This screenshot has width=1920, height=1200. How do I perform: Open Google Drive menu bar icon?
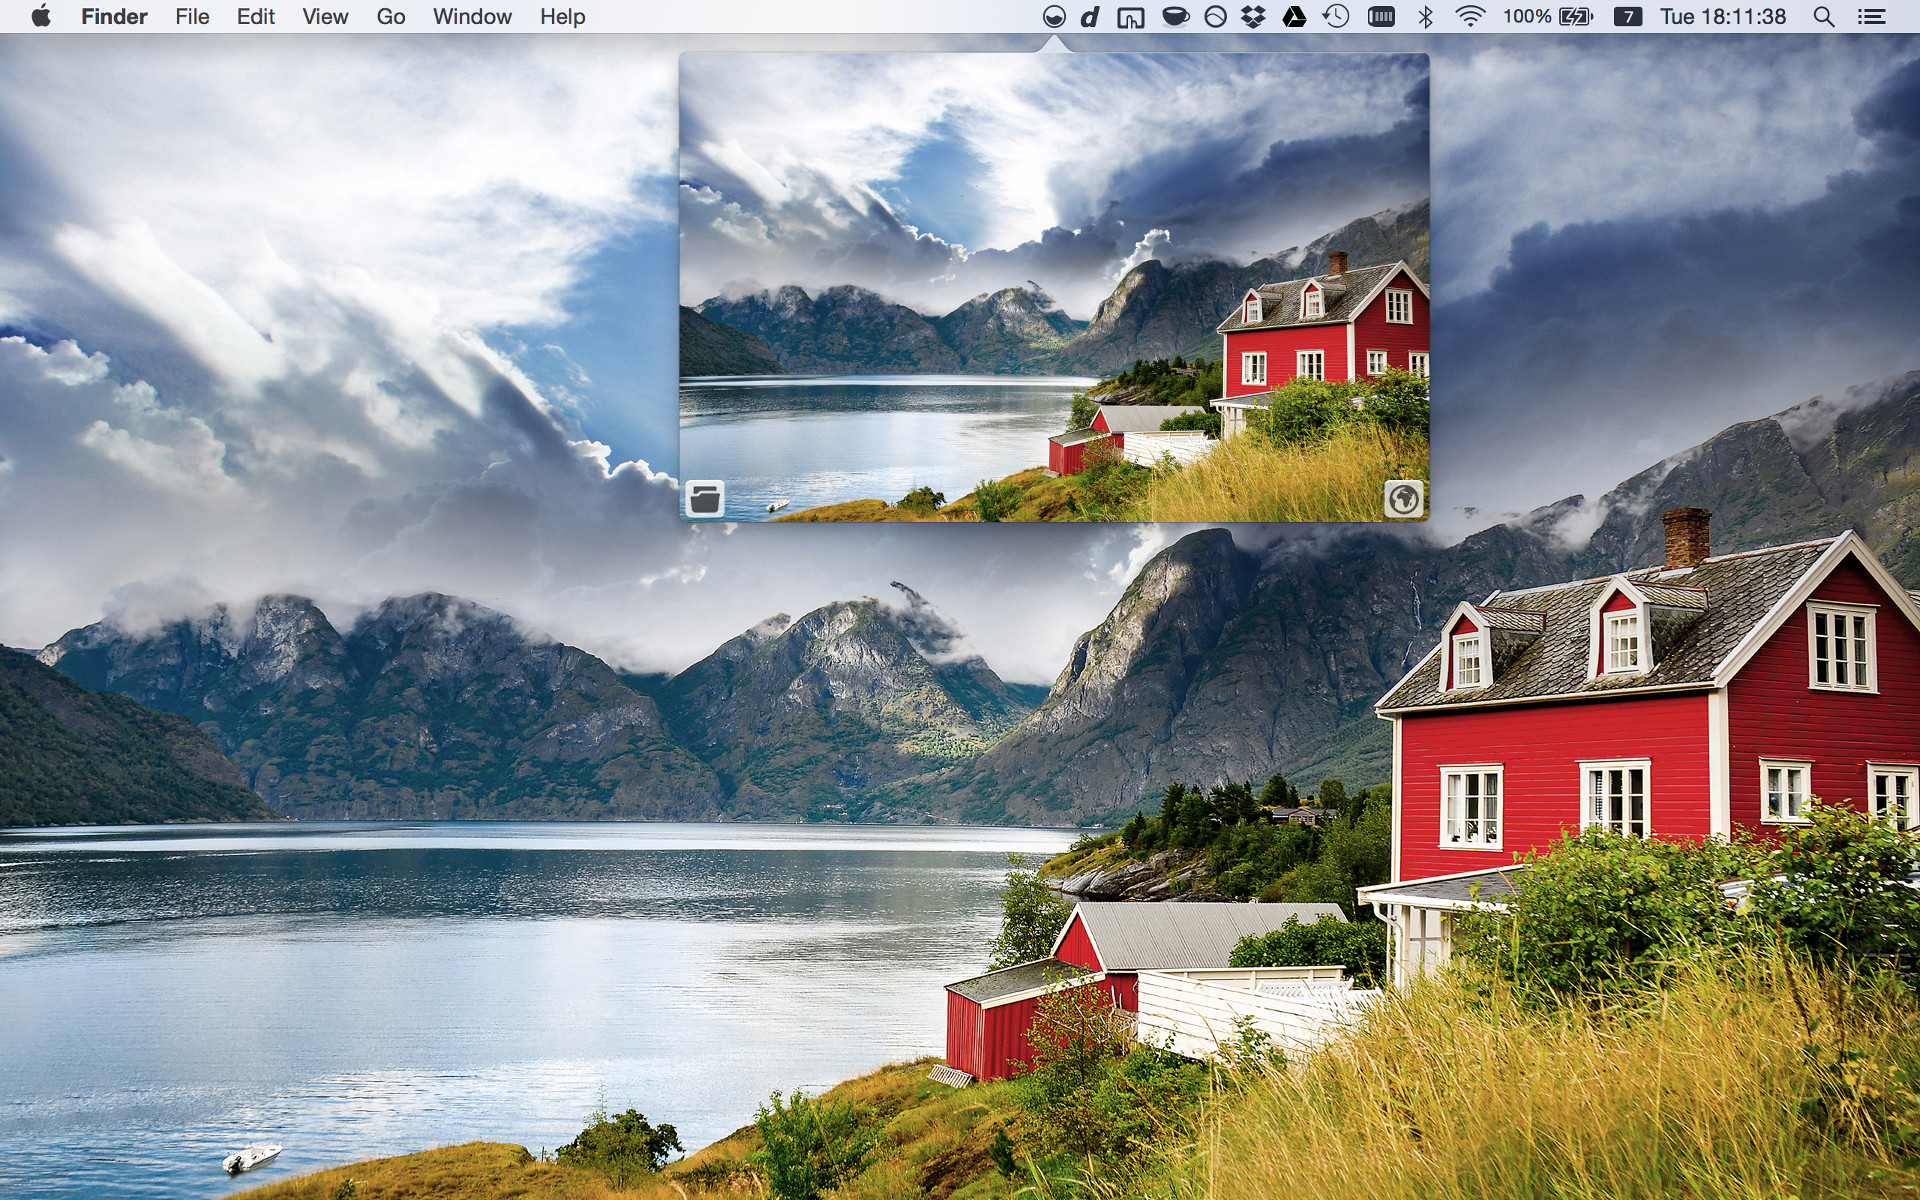(1294, 17)
